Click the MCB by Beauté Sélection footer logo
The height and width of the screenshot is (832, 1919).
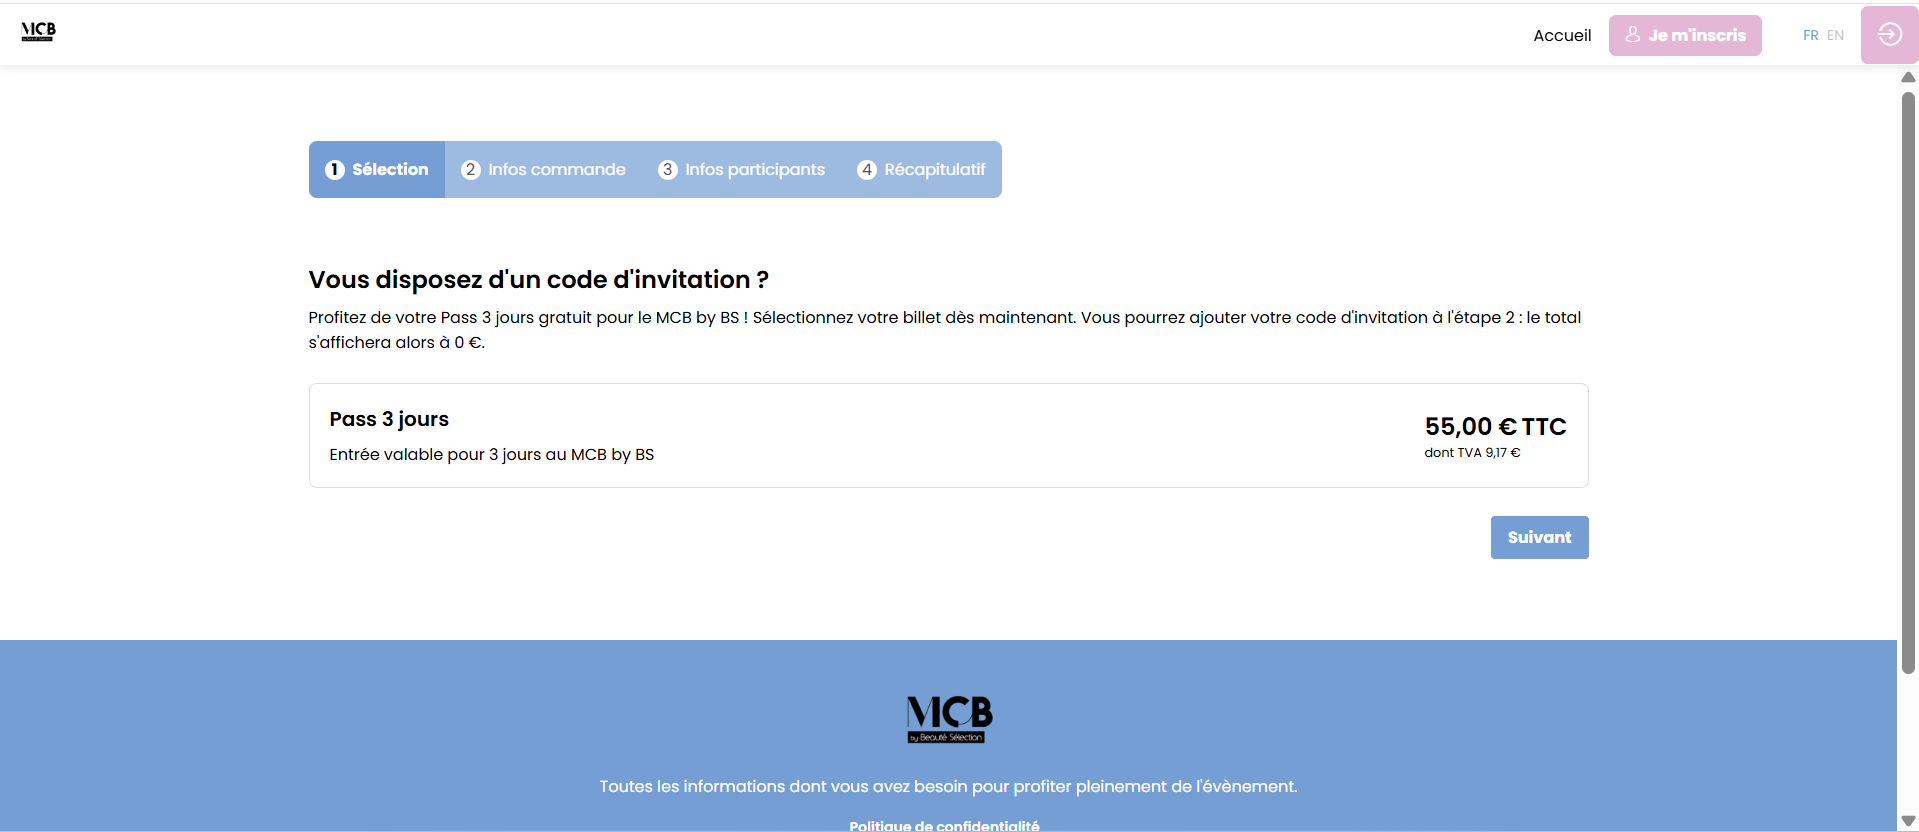(x=949, y=719)
